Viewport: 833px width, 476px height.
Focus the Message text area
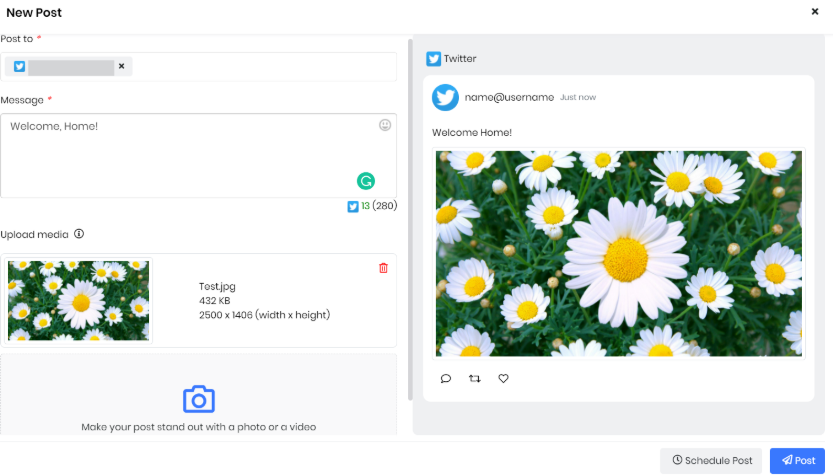tap(199, 156)
